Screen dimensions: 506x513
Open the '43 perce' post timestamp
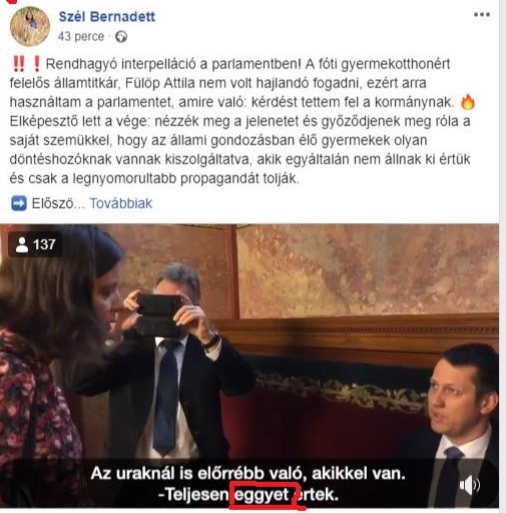point(81,36)
